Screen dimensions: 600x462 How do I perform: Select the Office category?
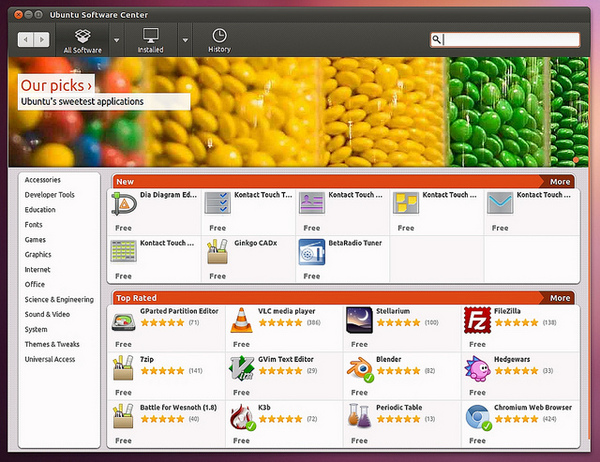tap(34, 284)
